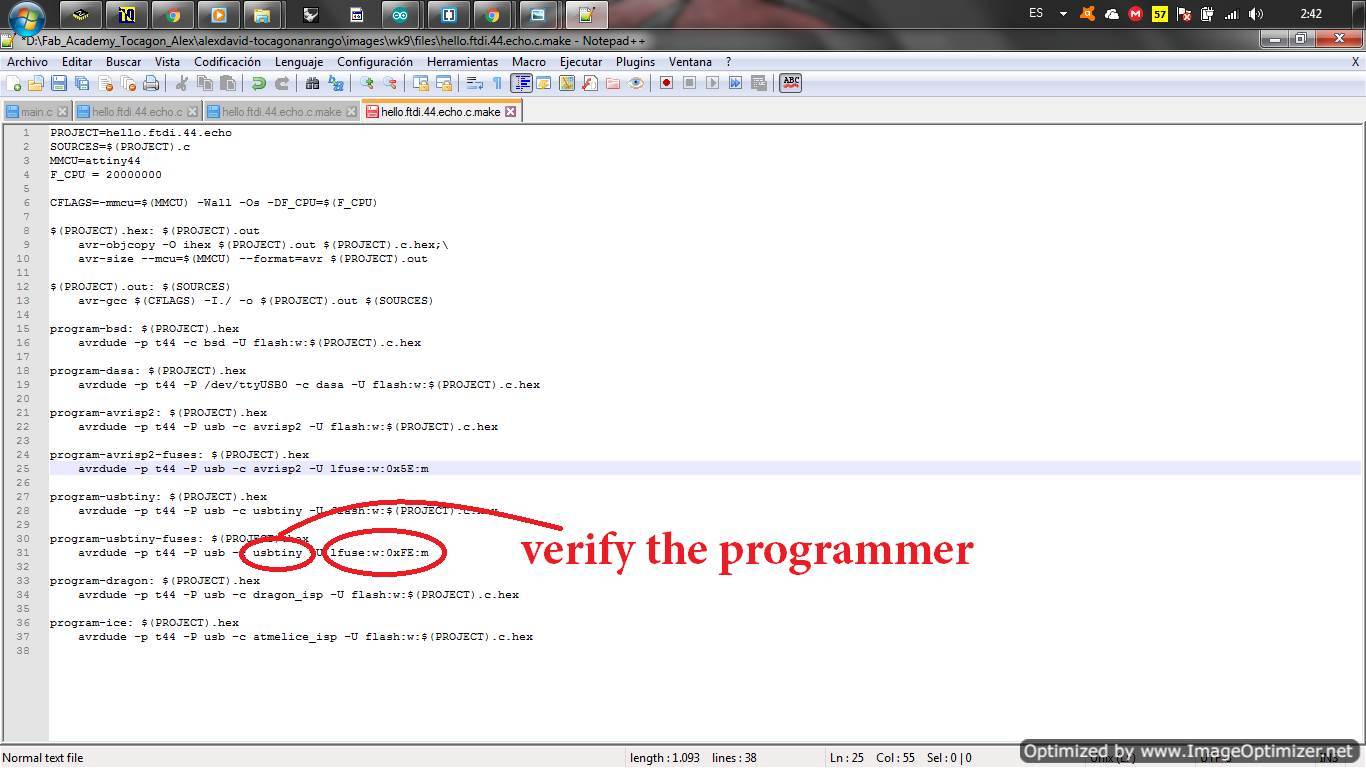This screenshot has height=768, width=1366.
Task: Click the Save recorded macro icon
Action: (x=759, y=83)
